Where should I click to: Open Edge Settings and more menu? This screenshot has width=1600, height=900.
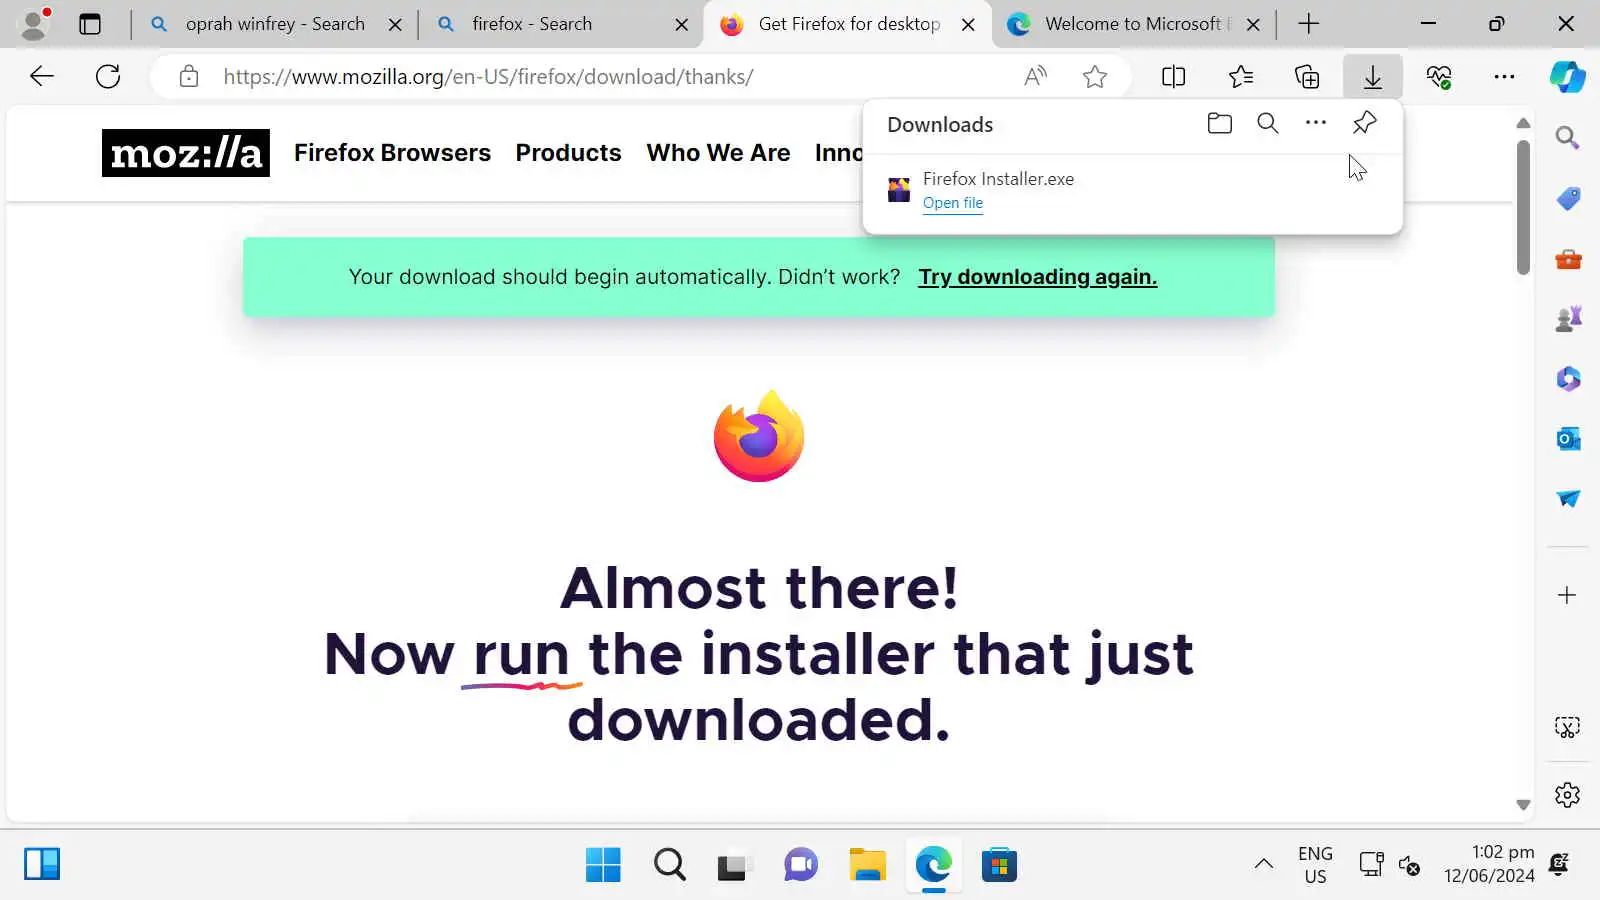tap(1504, 76)
